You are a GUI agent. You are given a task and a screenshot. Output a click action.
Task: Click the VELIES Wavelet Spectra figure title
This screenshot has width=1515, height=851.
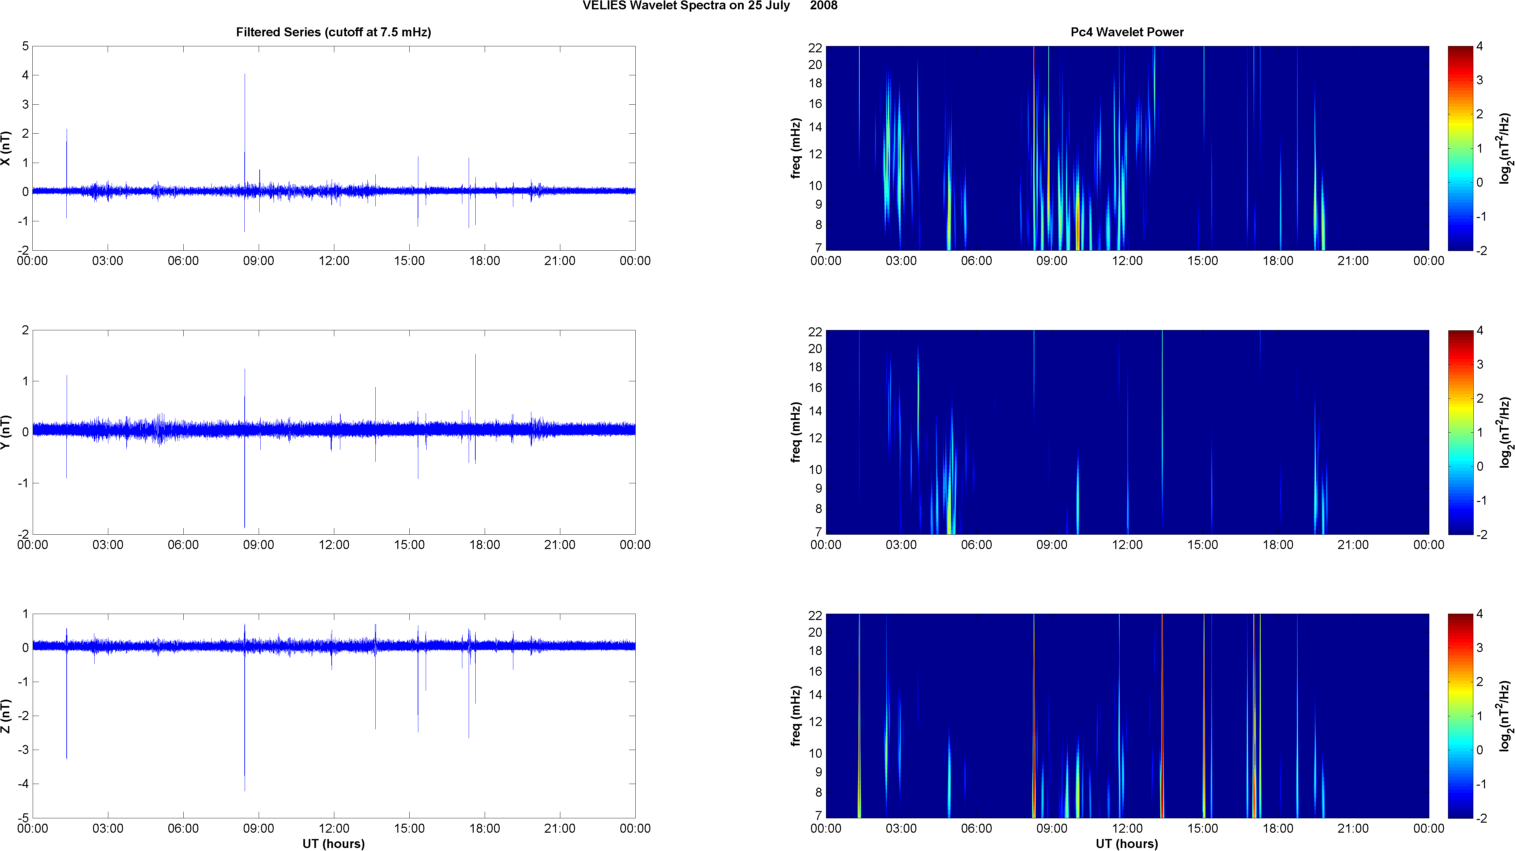tap(710, 6)
